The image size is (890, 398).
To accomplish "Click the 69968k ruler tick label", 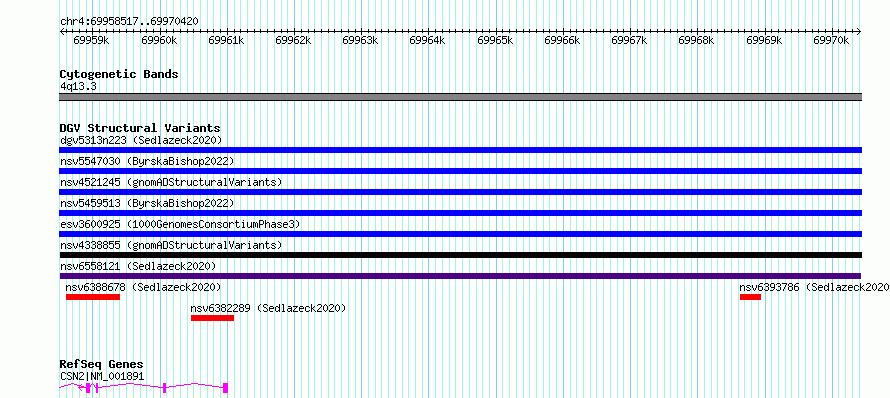I will [x=696, y=40].
